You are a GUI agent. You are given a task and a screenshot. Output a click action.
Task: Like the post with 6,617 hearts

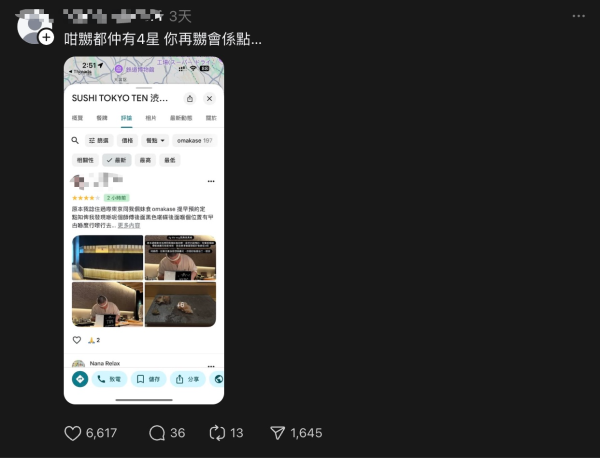(72, 433)
